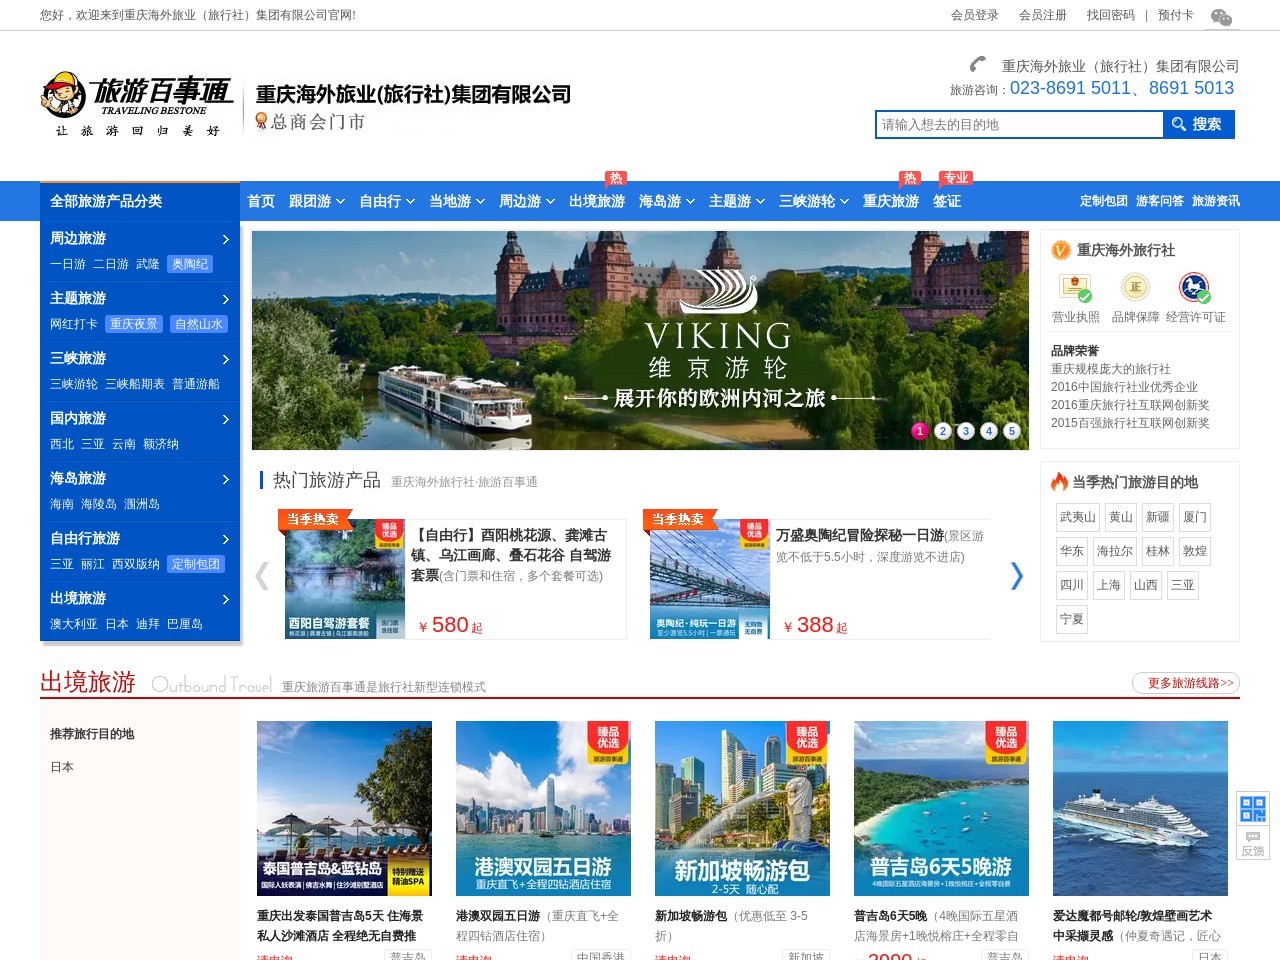Click the 总商会门市 medal icon

[261, 121]
